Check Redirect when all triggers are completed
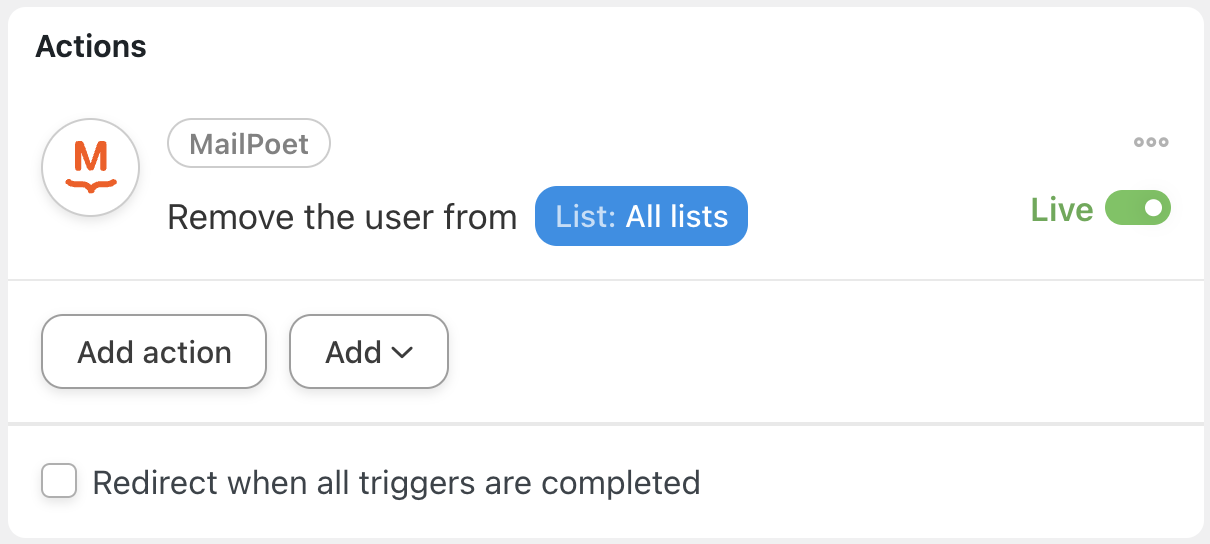The width and height of the screenshot is (1210, 544). click(x=59, y=481)
